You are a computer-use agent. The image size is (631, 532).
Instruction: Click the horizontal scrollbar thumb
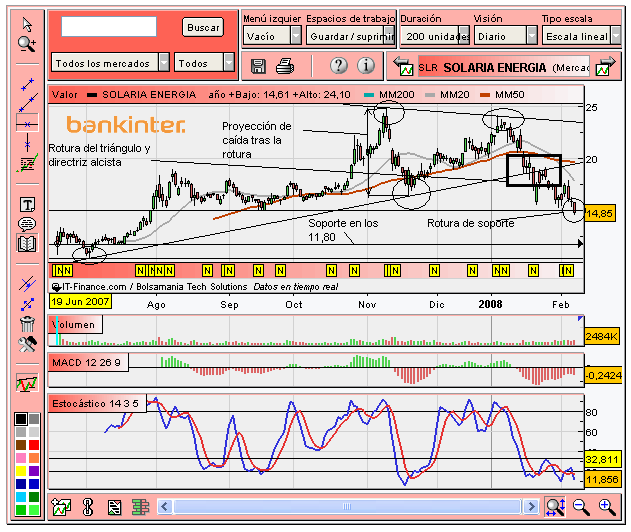point(347,506)
